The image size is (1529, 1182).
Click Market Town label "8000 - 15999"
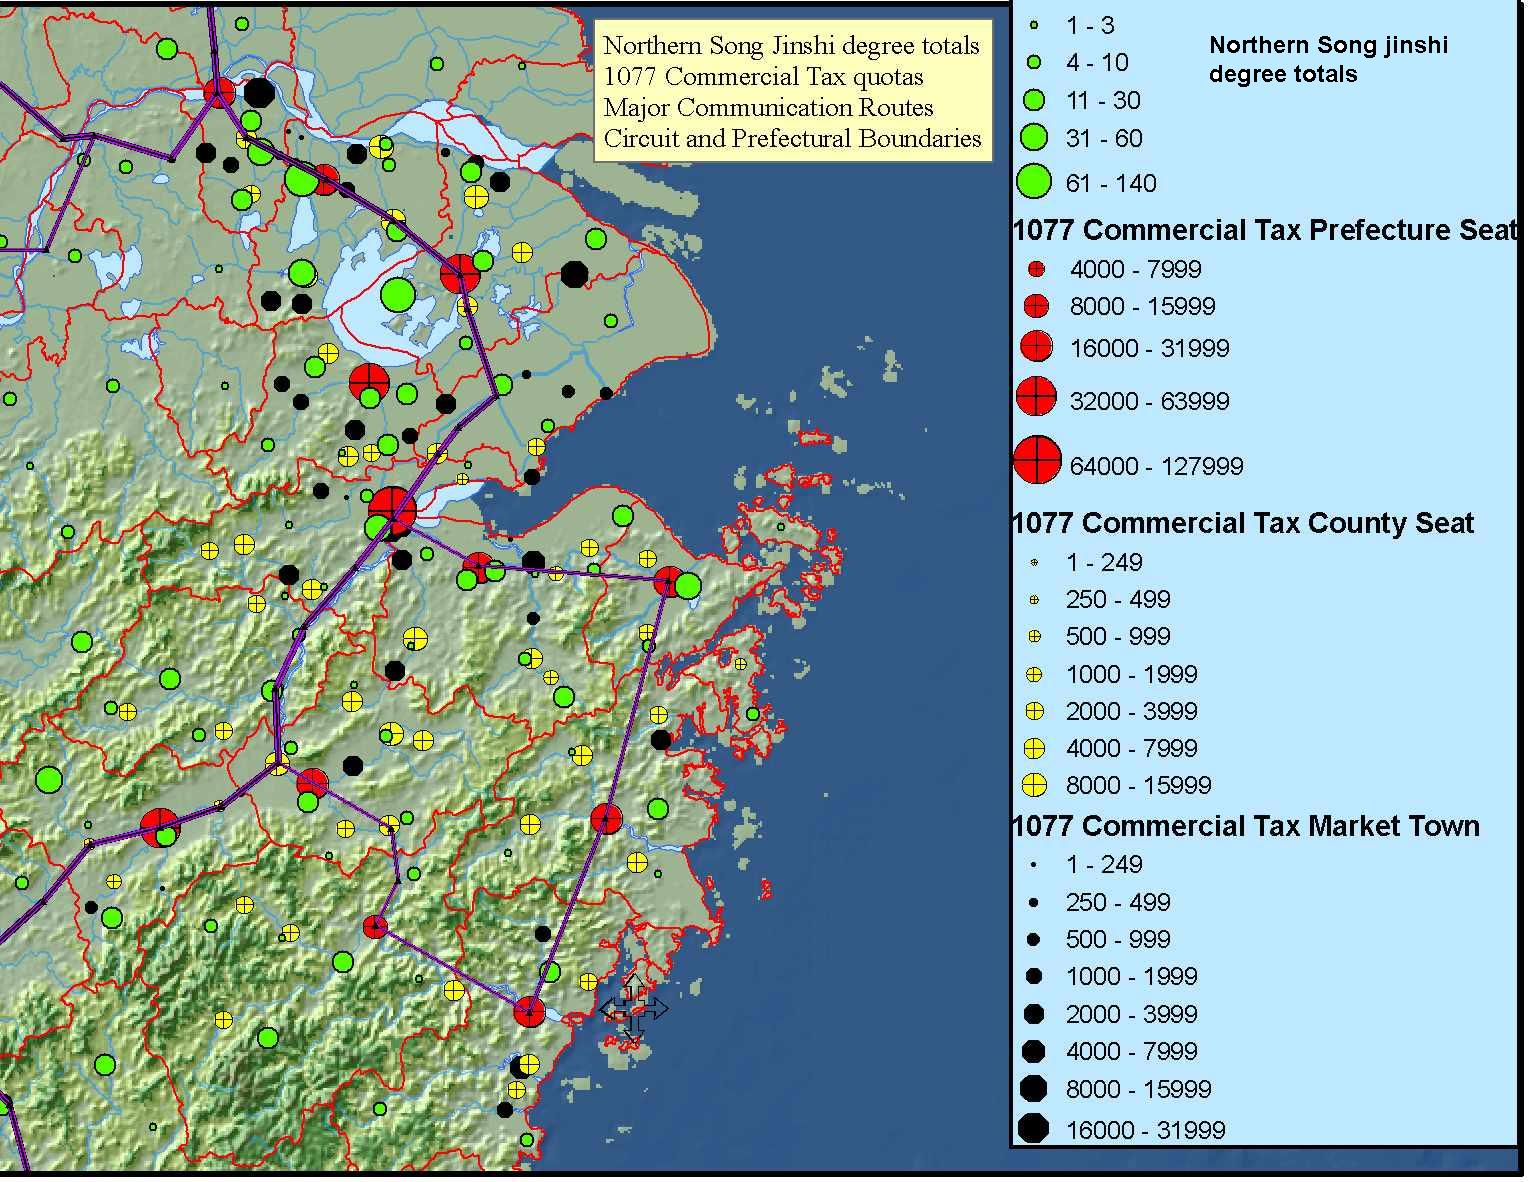[1139, 1089]
